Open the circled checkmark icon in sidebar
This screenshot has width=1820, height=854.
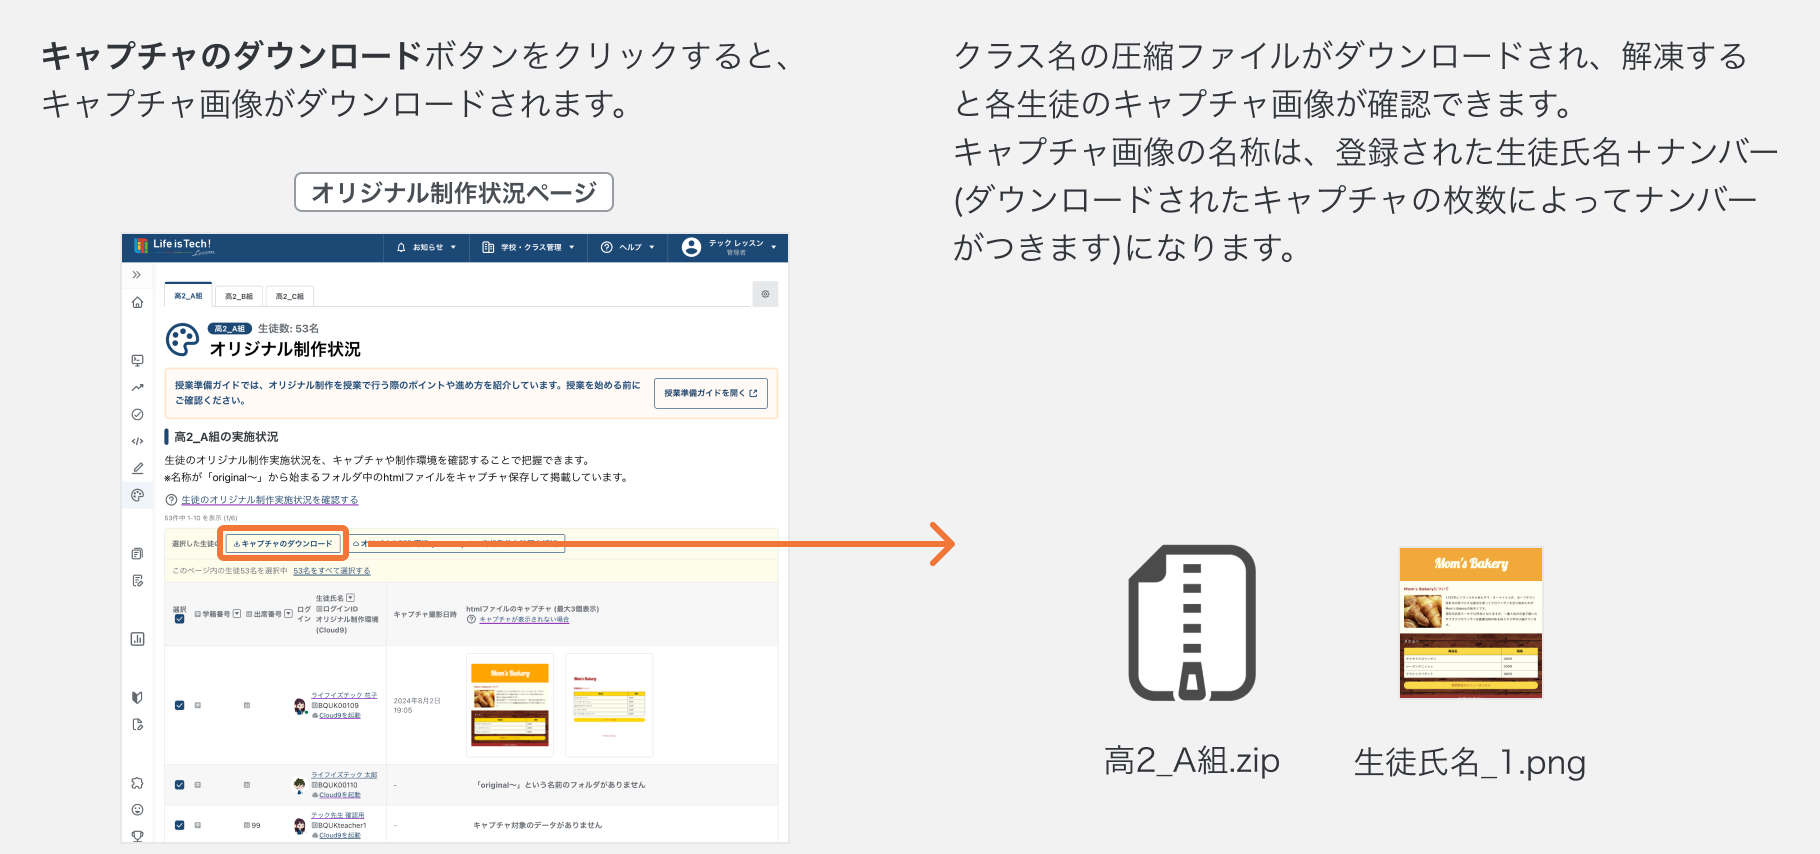coord(137,414)
